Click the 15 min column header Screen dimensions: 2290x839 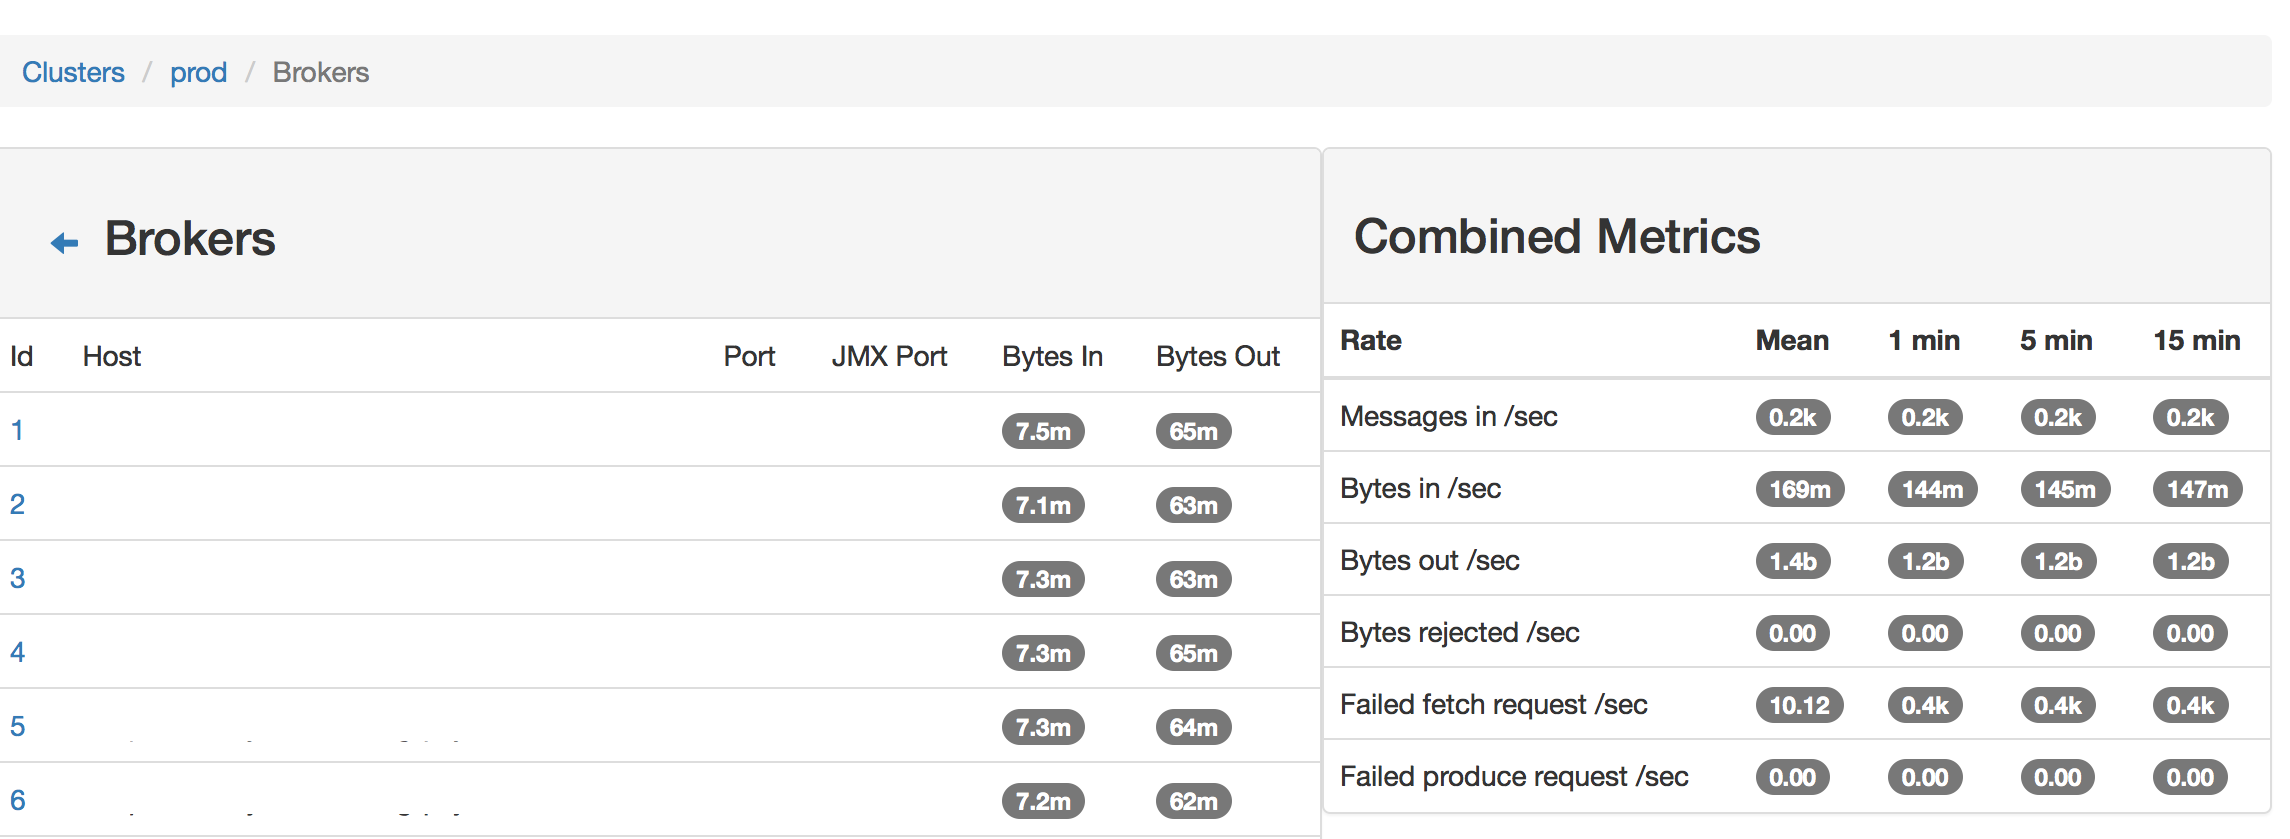[x=2197, y=340]
